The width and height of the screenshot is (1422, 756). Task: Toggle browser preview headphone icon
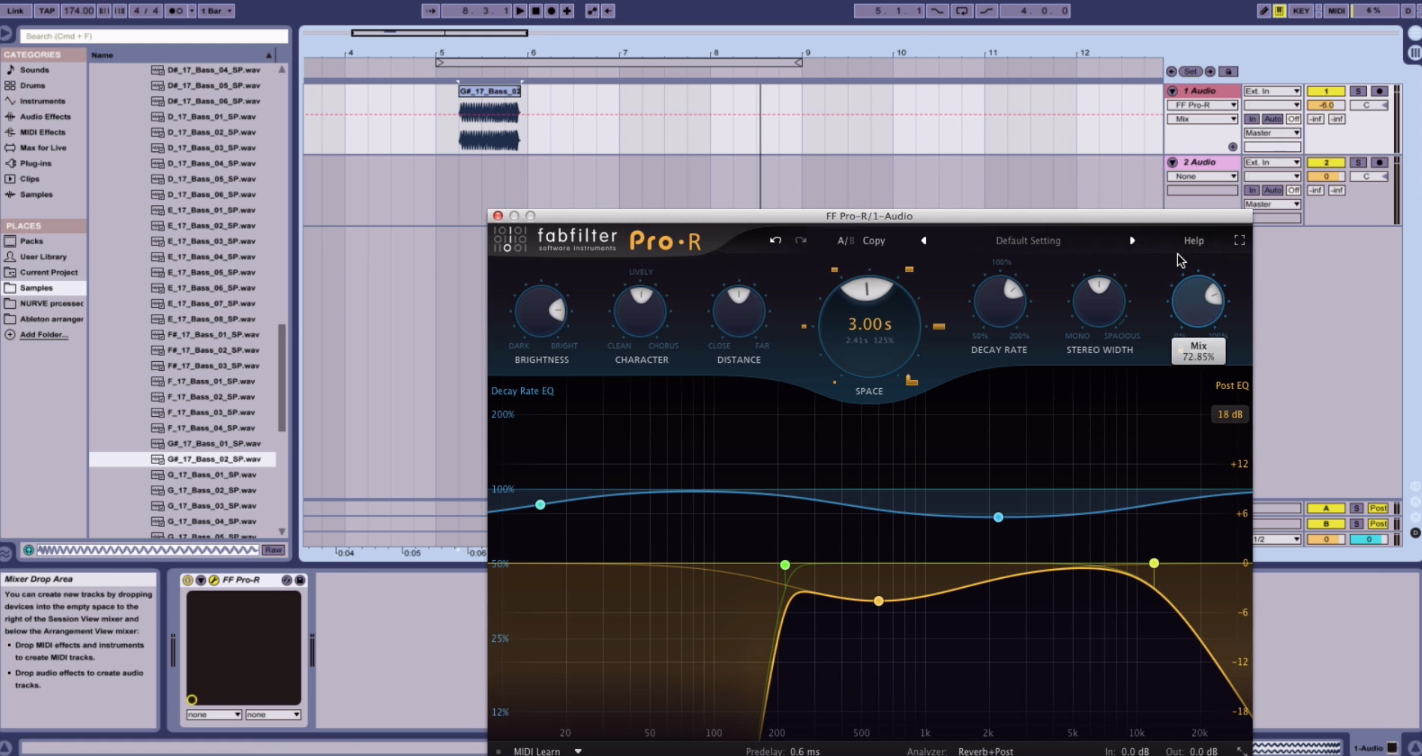click(x=28, y=550)
